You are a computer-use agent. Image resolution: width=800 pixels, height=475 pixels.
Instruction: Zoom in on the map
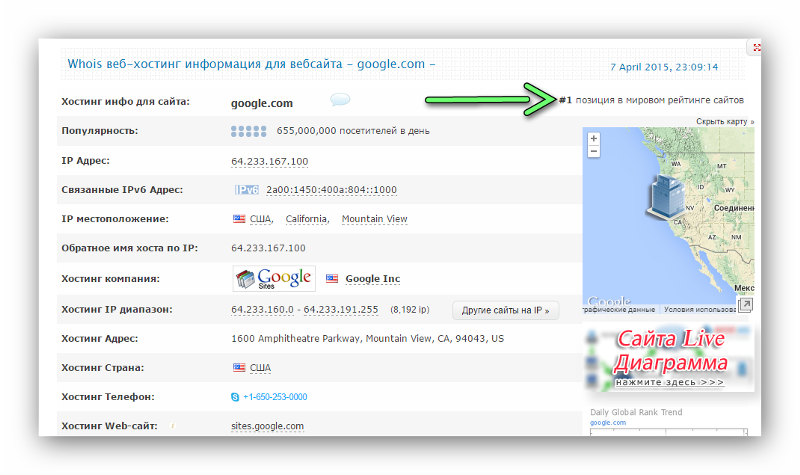point(593,139)
